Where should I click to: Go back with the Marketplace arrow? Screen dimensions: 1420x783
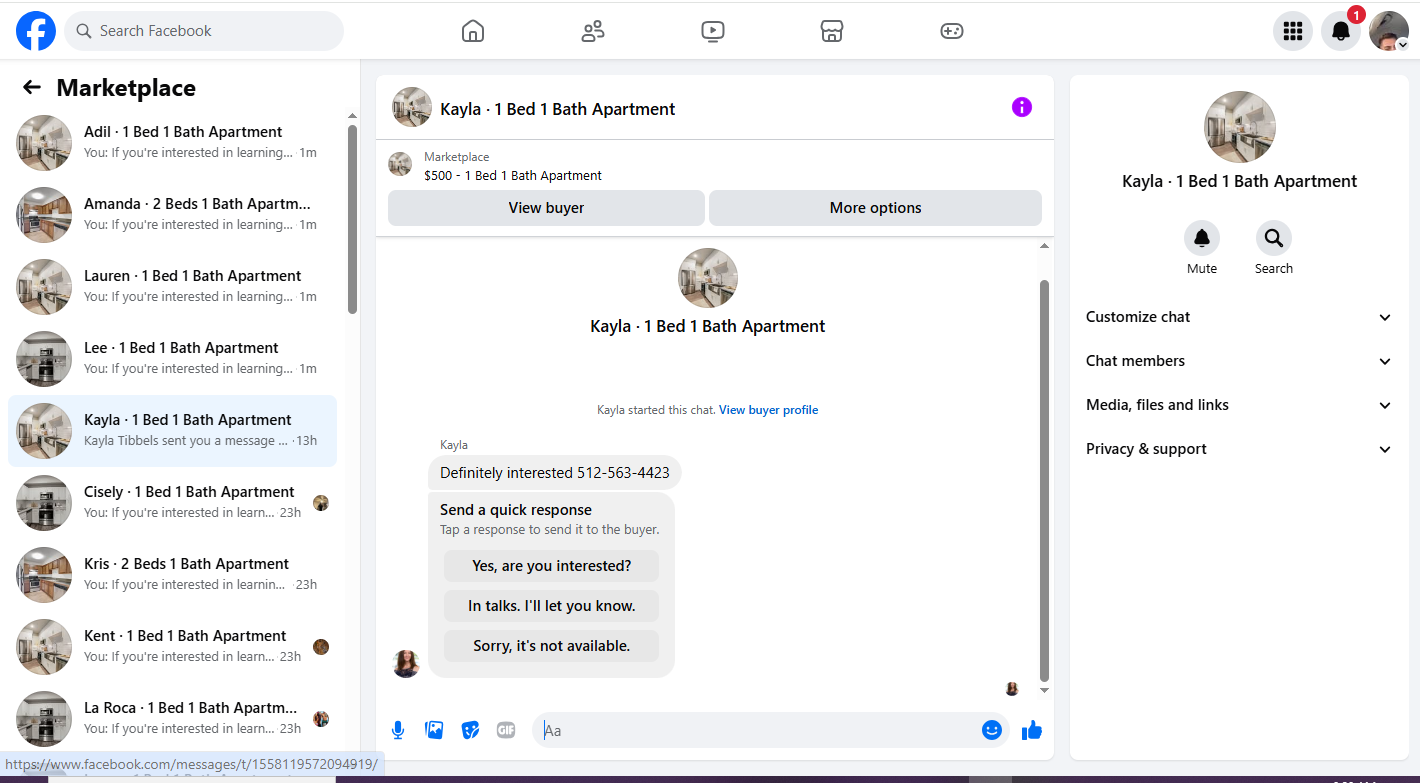[x=32, y=88]
